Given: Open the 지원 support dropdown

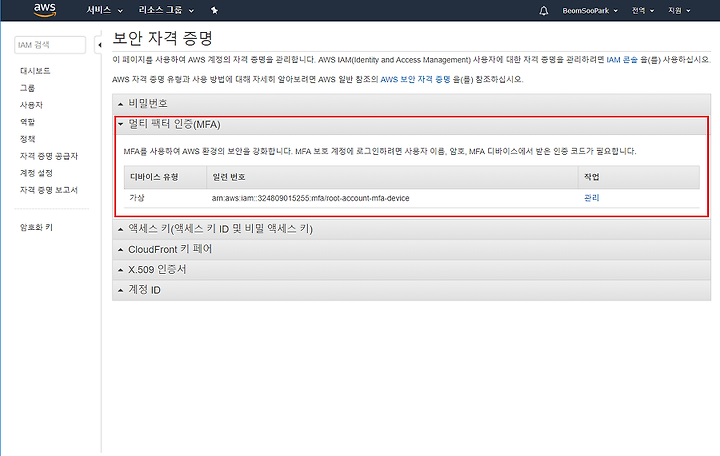Looking at the screenshot, I should click(679, 11).
